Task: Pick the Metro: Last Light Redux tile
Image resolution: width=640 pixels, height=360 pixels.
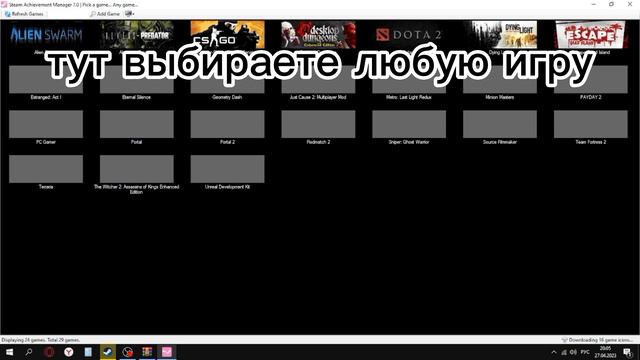Action: (409, 82)
